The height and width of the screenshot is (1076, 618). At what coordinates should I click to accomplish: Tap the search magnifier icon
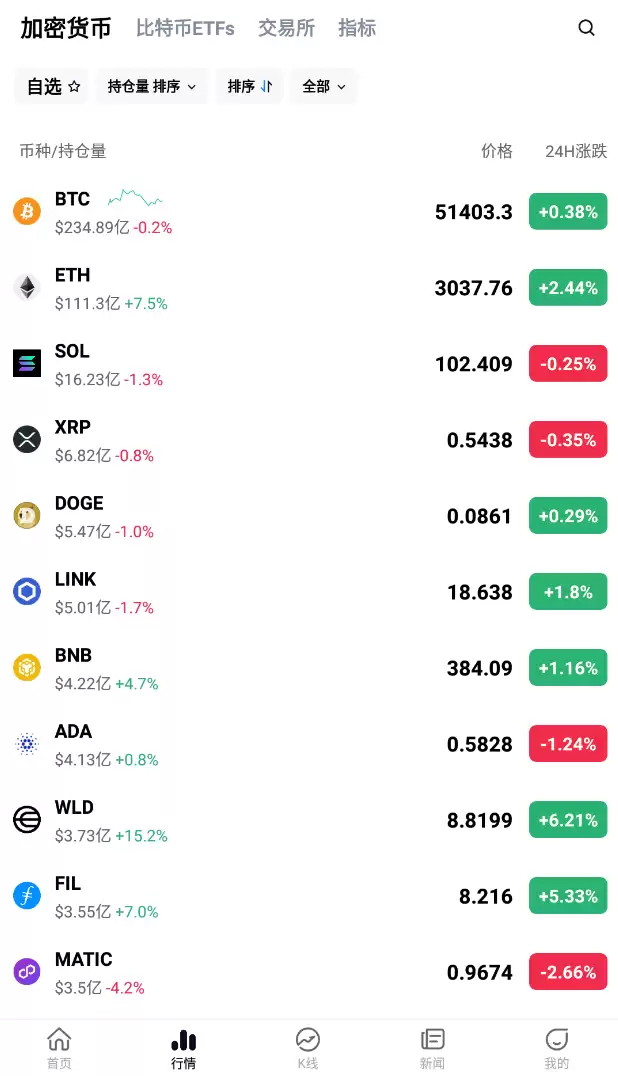pos(587,28)
